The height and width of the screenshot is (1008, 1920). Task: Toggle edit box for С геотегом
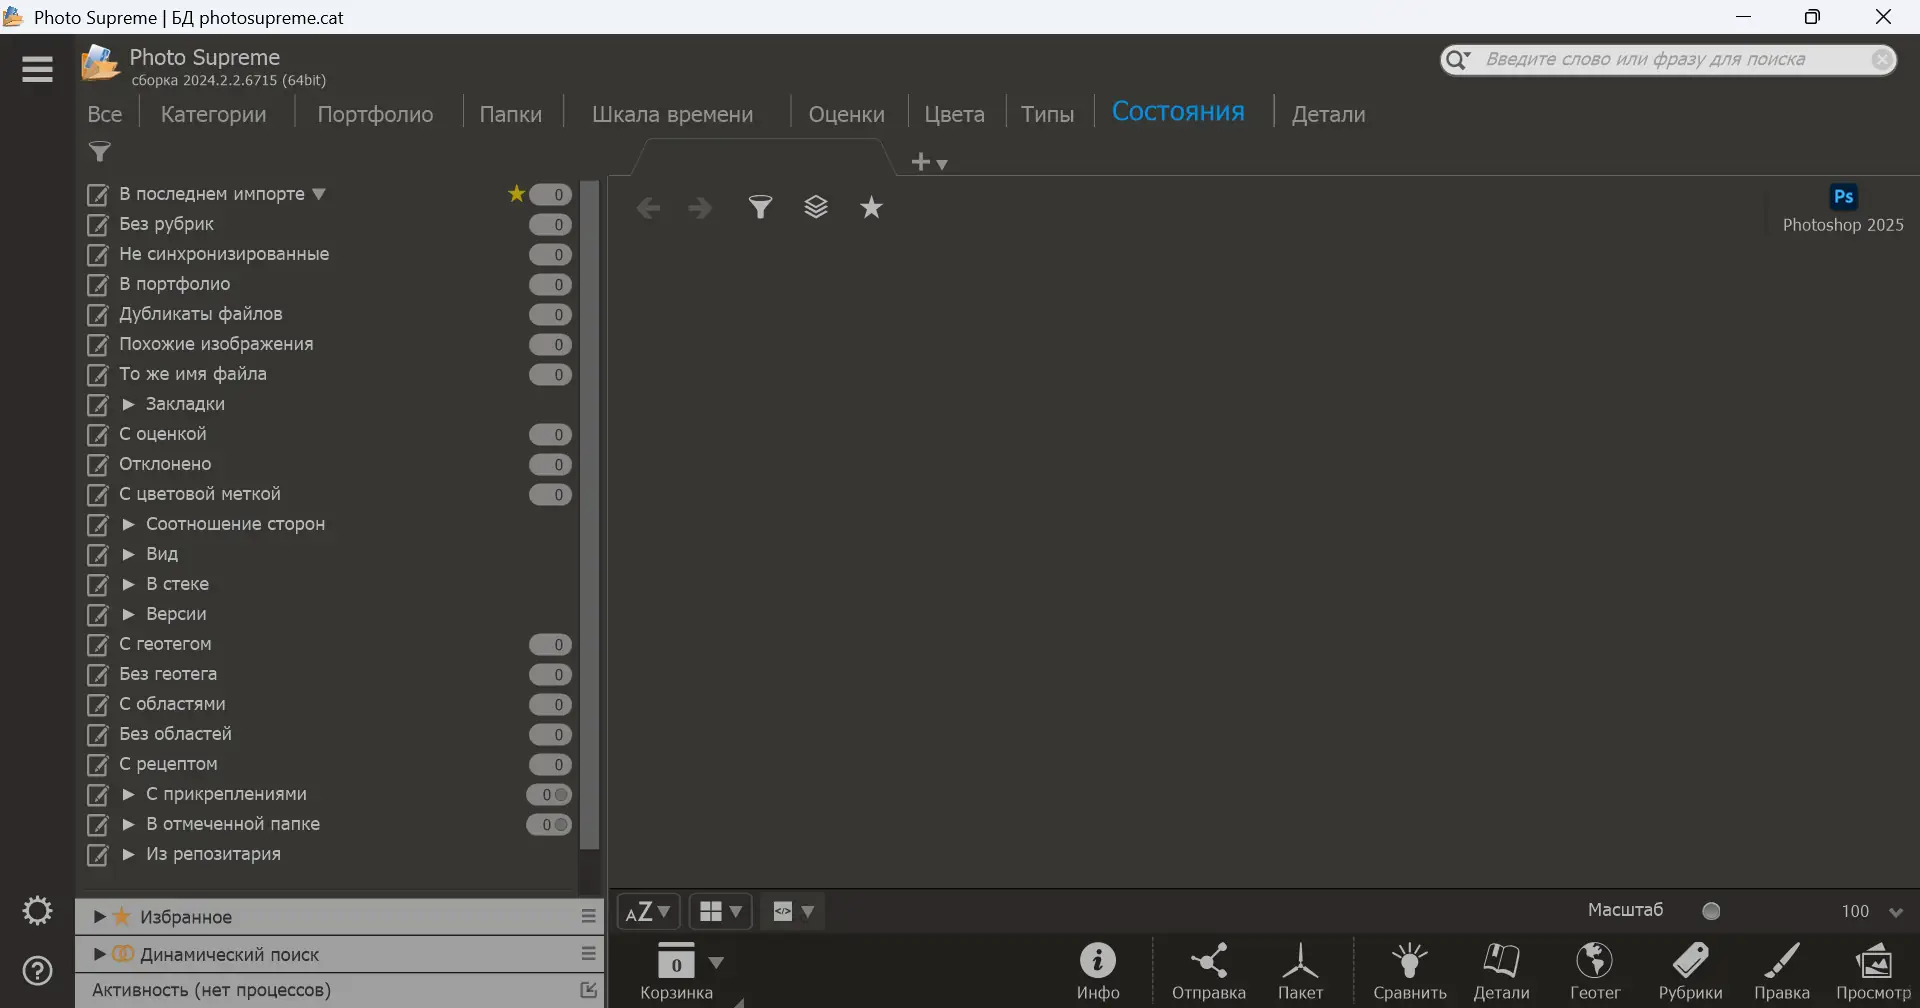[x=97, y=645]
